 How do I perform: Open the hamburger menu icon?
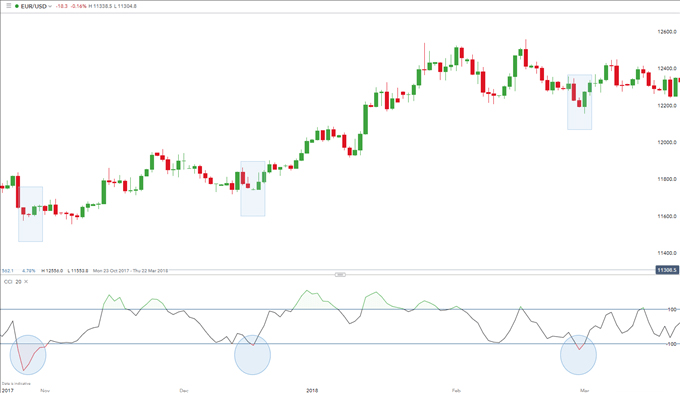[x=9, y=6]
